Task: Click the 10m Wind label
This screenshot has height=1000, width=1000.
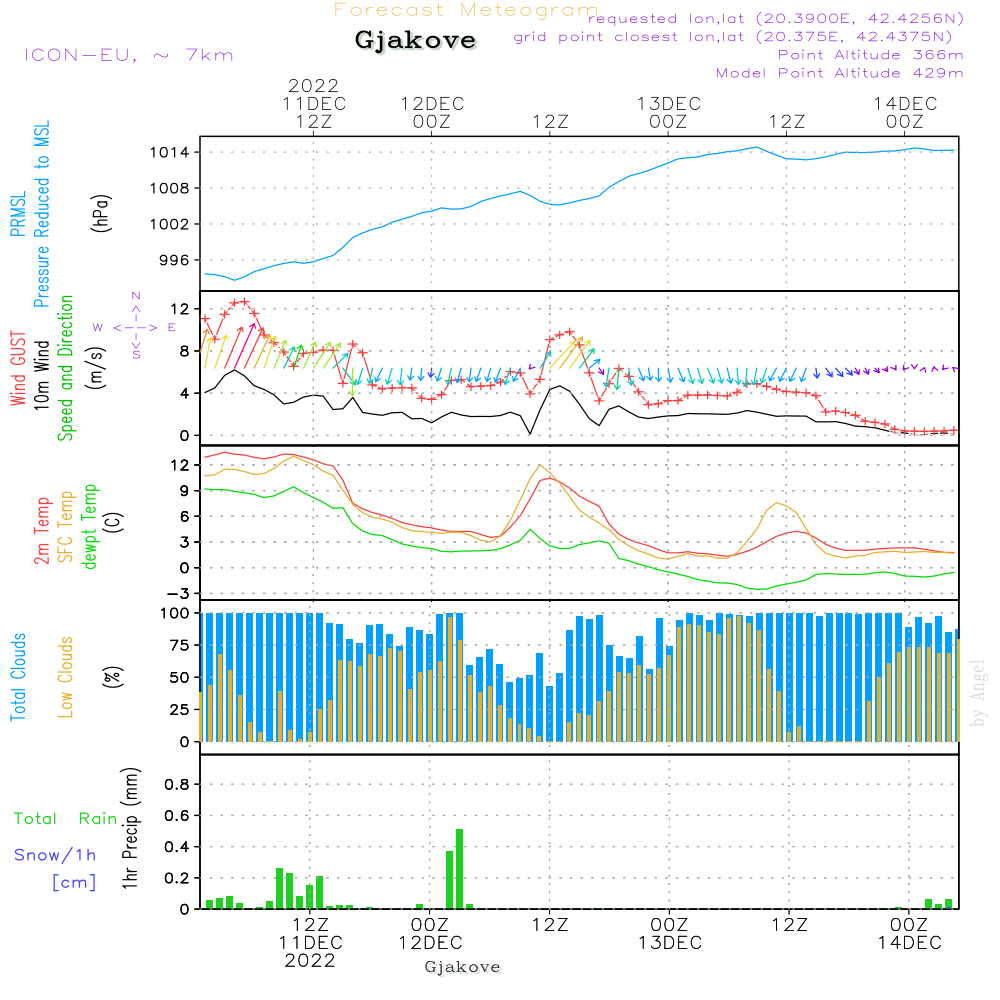Action: coord(41,375)
